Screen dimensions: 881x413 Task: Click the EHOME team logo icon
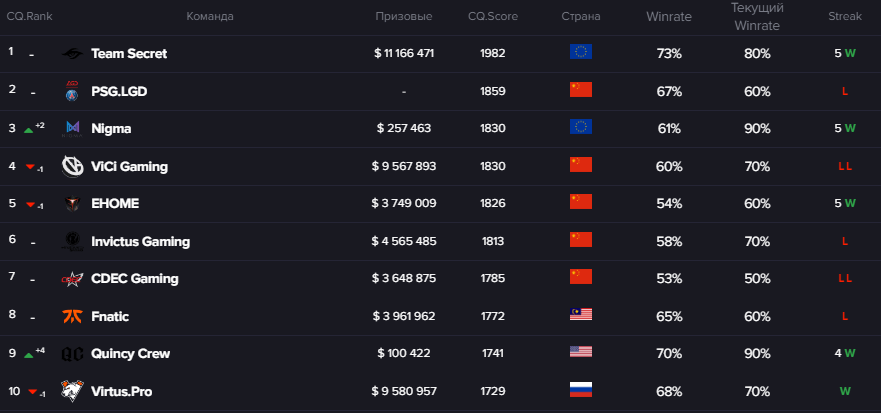coord(73,203)
